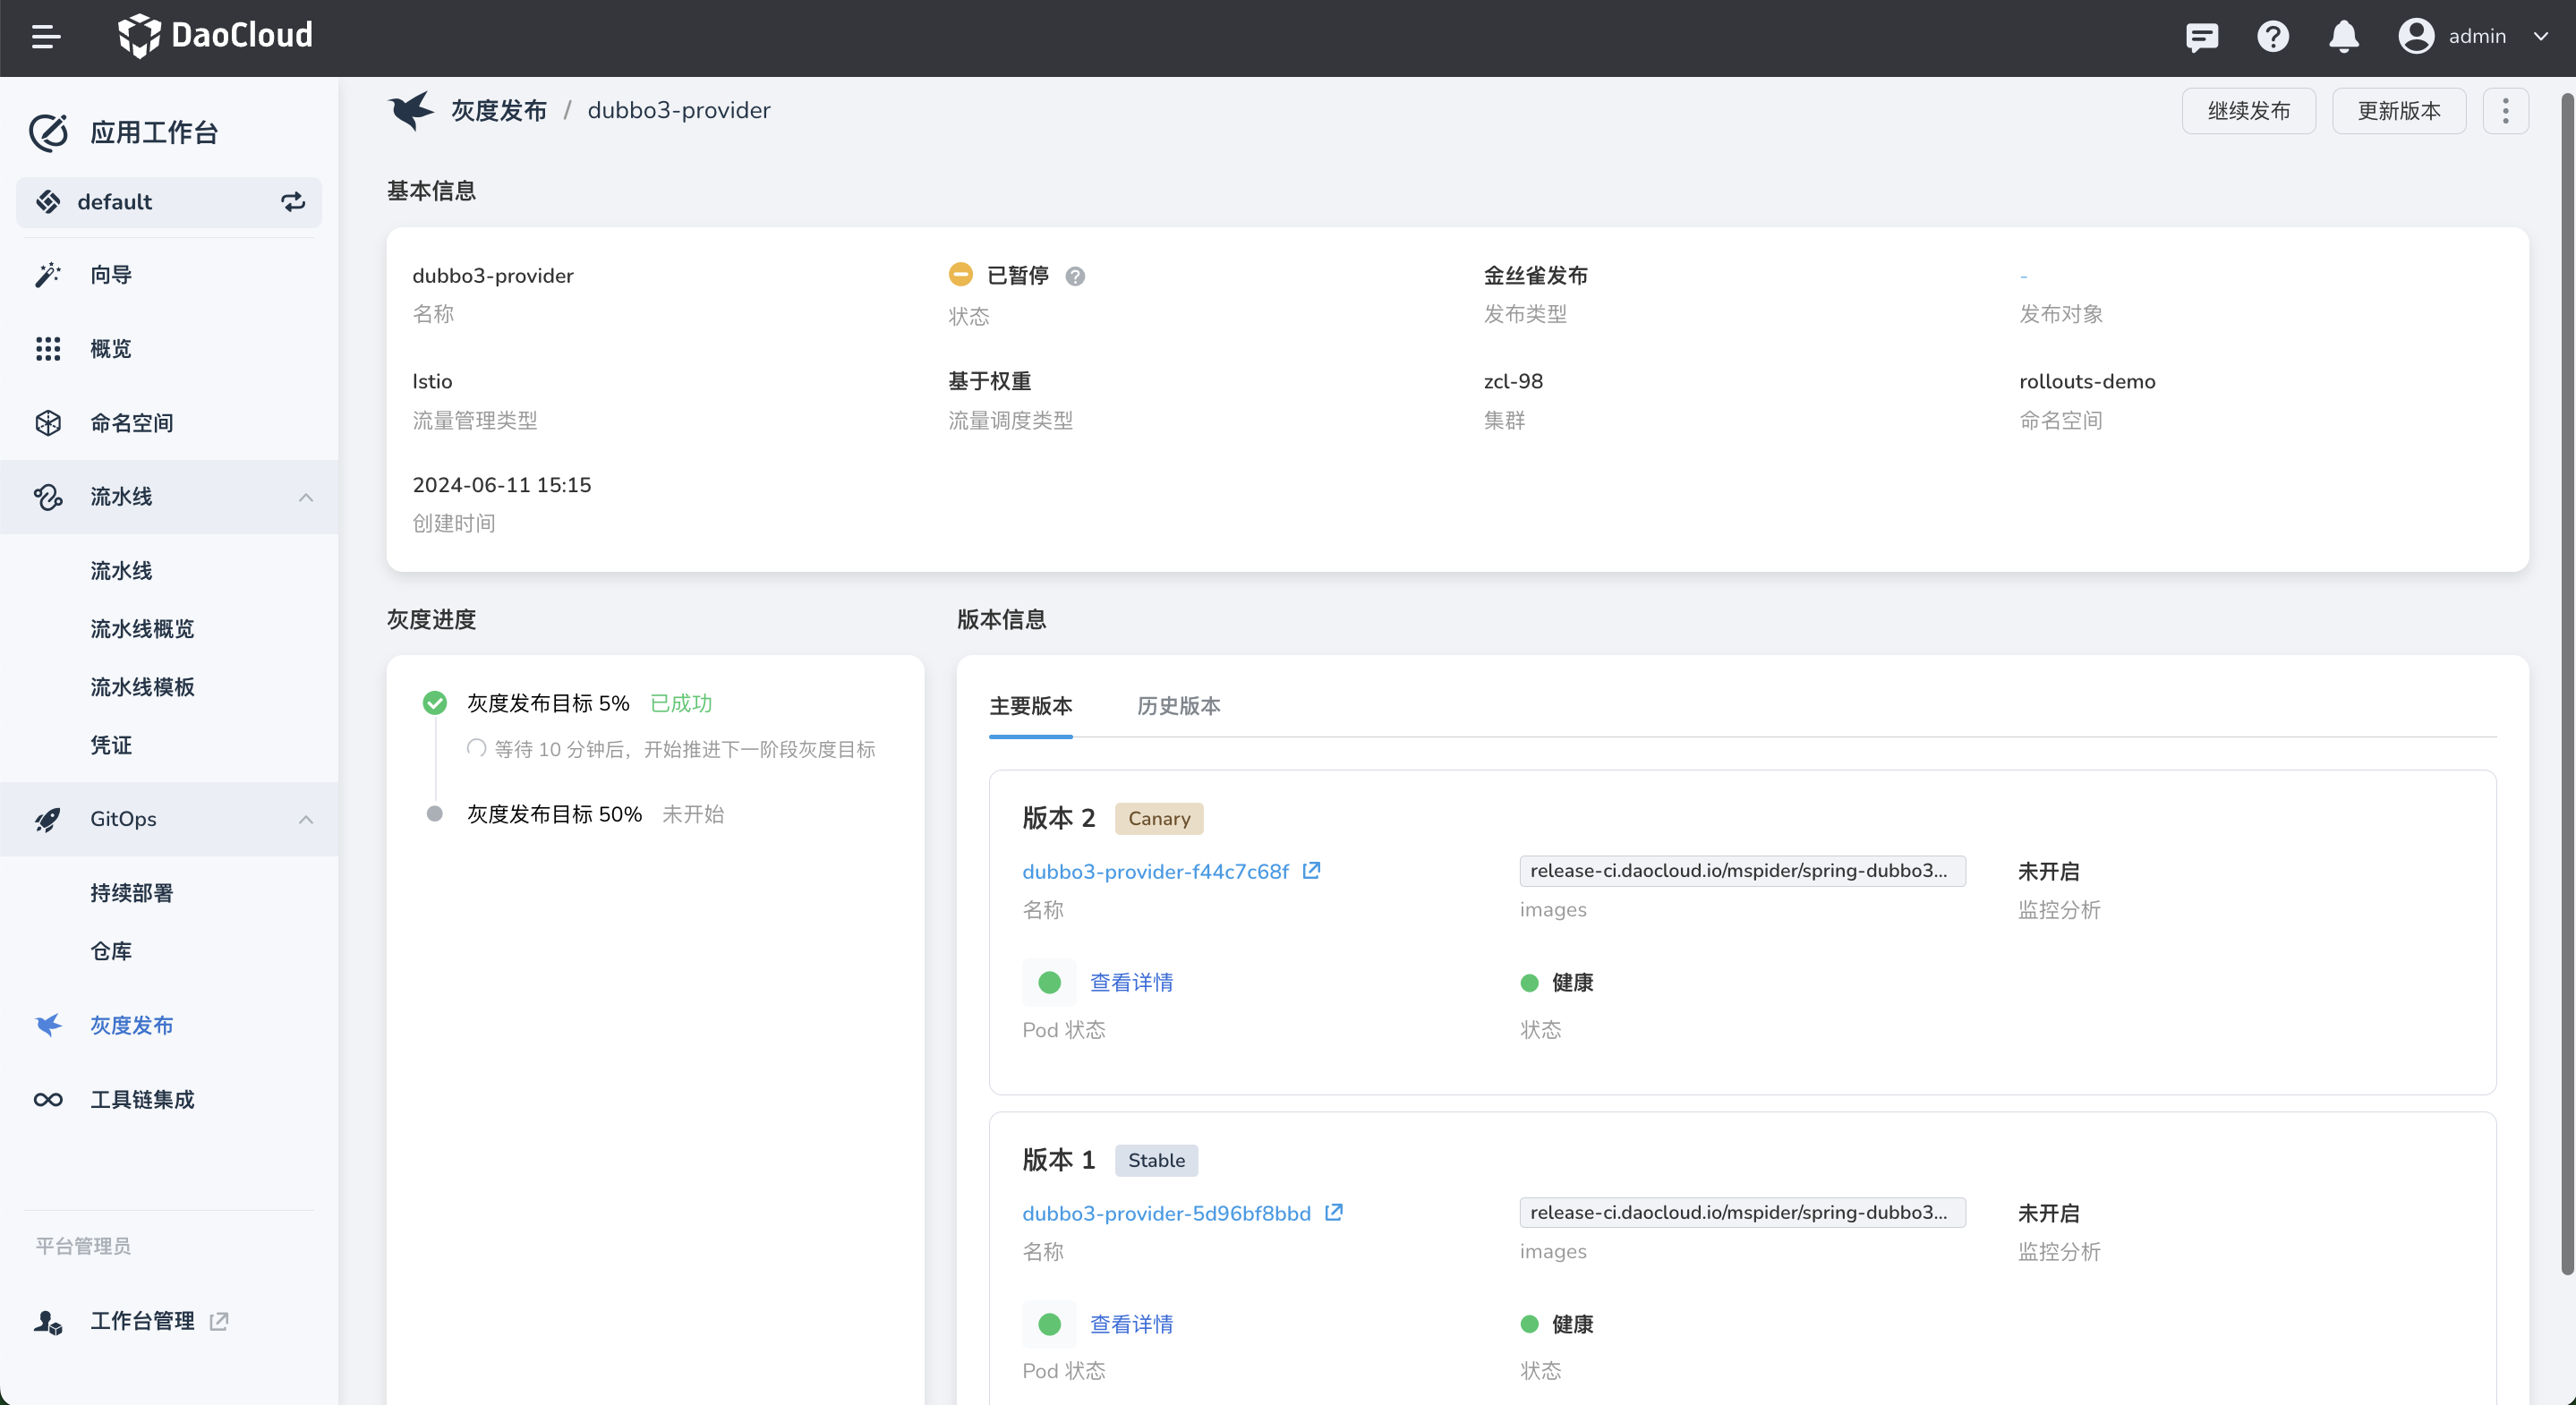Click the 更新版本 button

[2398, 111]
